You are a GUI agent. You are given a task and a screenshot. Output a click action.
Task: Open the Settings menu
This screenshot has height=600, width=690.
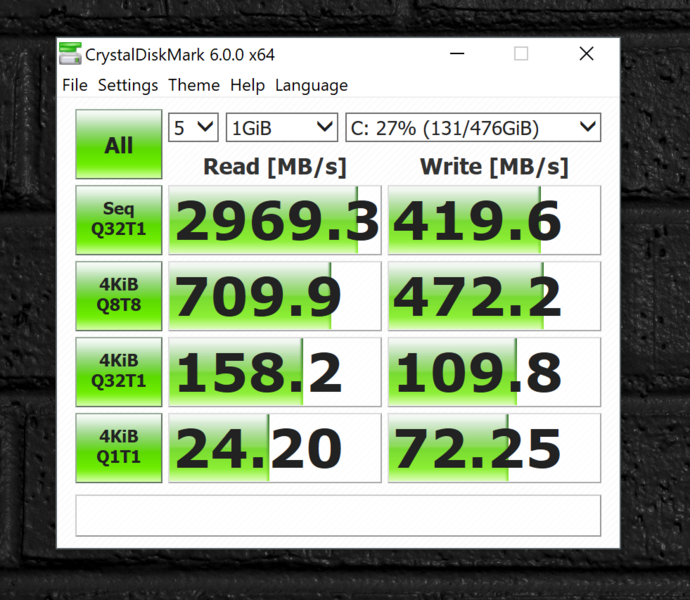point(128,85)
